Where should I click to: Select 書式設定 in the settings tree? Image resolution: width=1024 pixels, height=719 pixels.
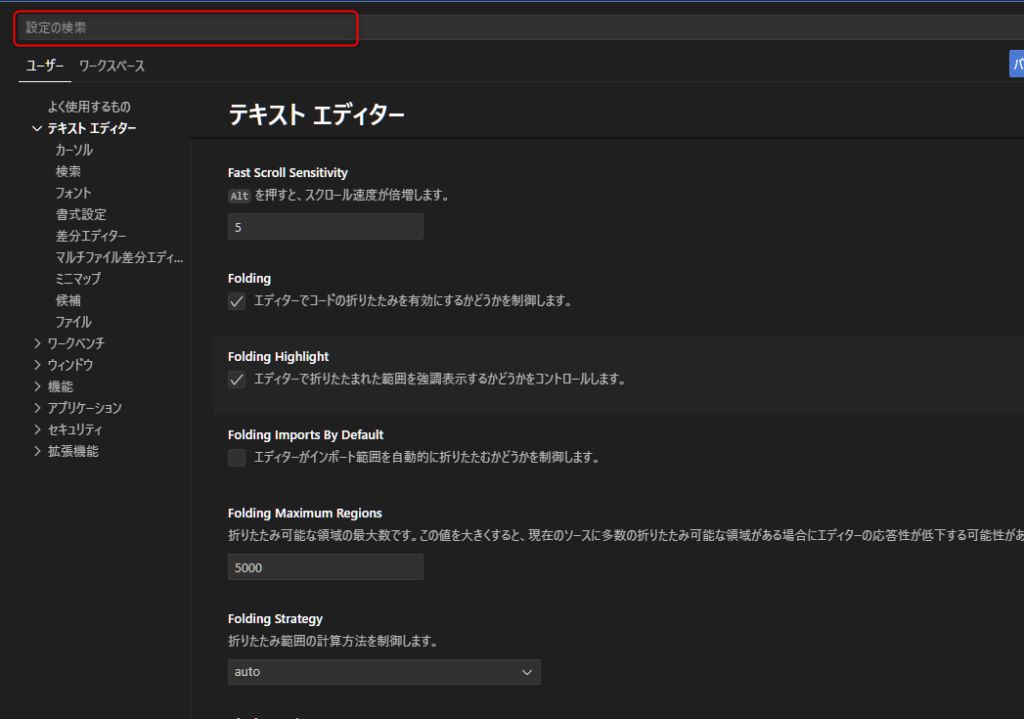81,214
